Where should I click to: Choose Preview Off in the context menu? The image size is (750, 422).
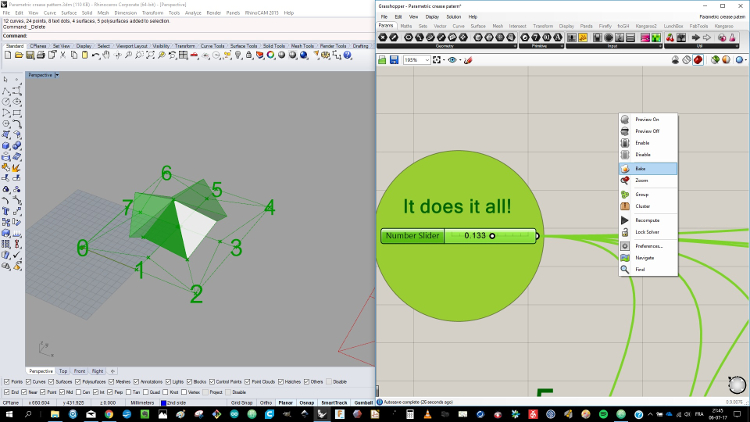tap(648, 131)
